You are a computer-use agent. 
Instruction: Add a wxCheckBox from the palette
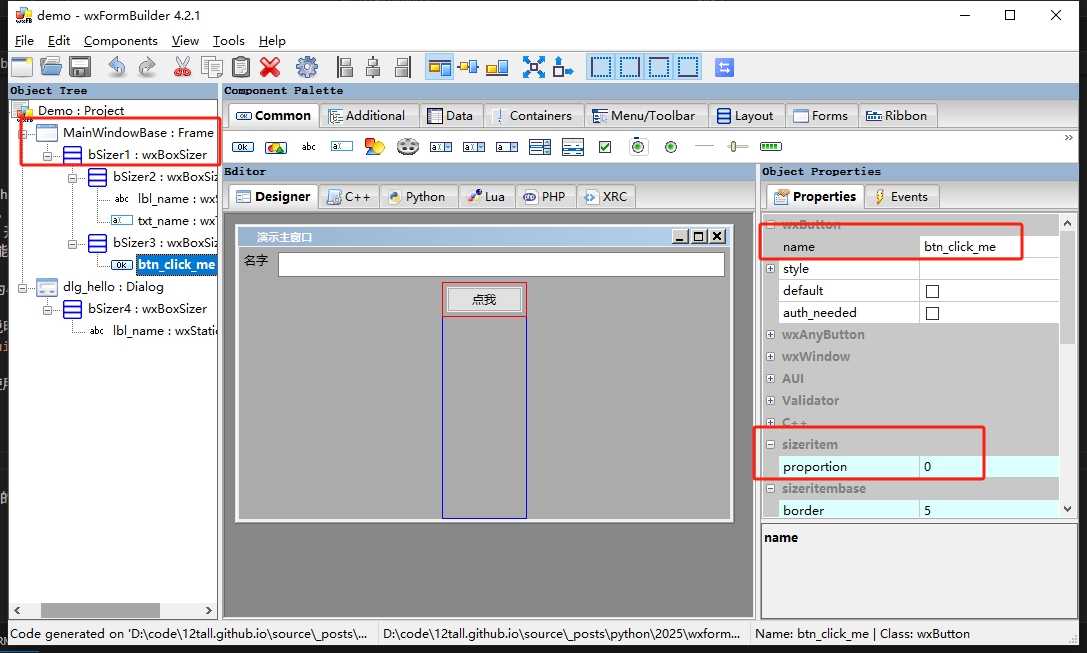click(x=605, y=147)
